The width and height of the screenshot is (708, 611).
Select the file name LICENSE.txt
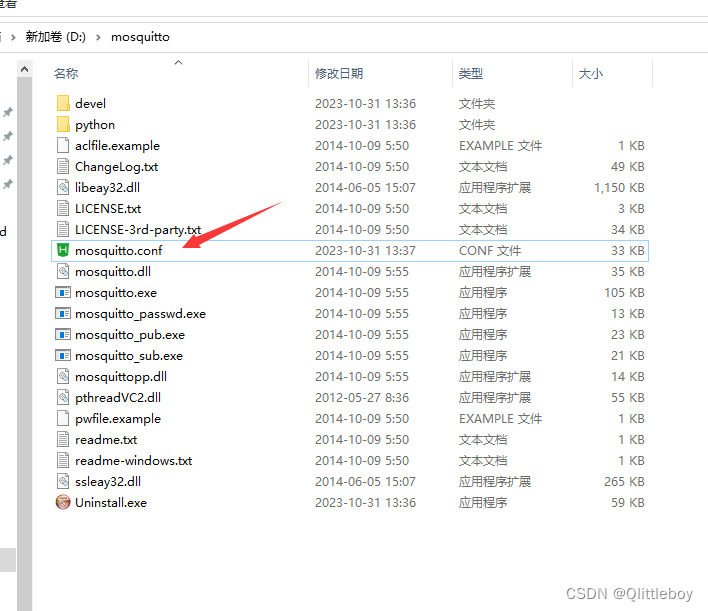tap(108, 209)
